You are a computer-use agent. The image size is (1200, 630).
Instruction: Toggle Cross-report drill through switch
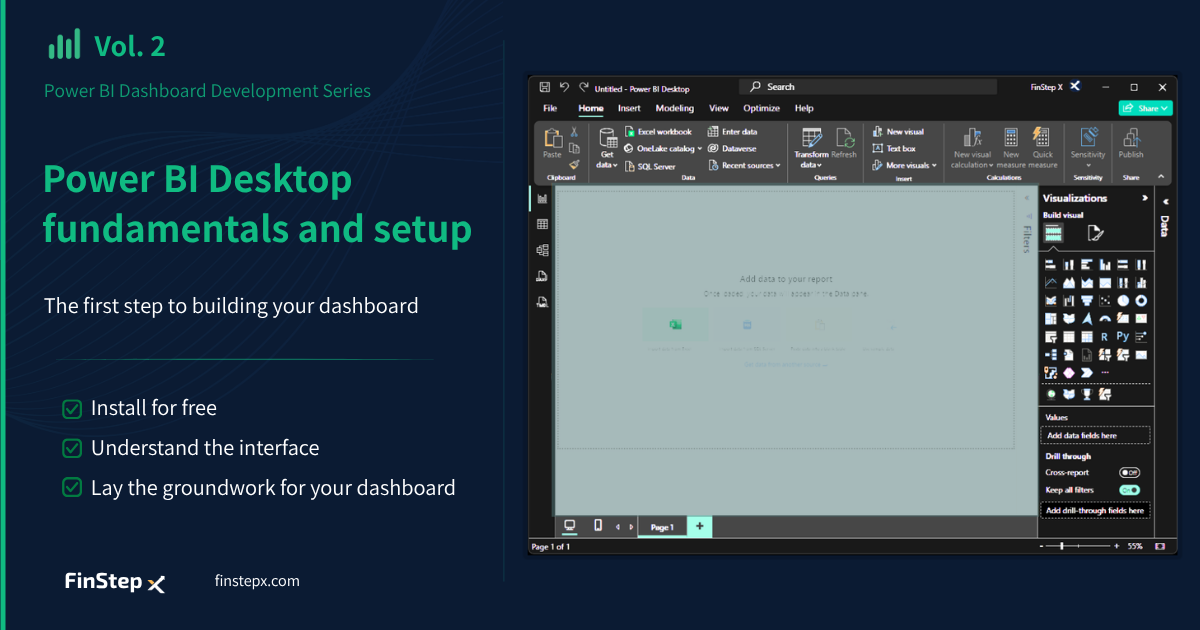[x=1129, y=472]
